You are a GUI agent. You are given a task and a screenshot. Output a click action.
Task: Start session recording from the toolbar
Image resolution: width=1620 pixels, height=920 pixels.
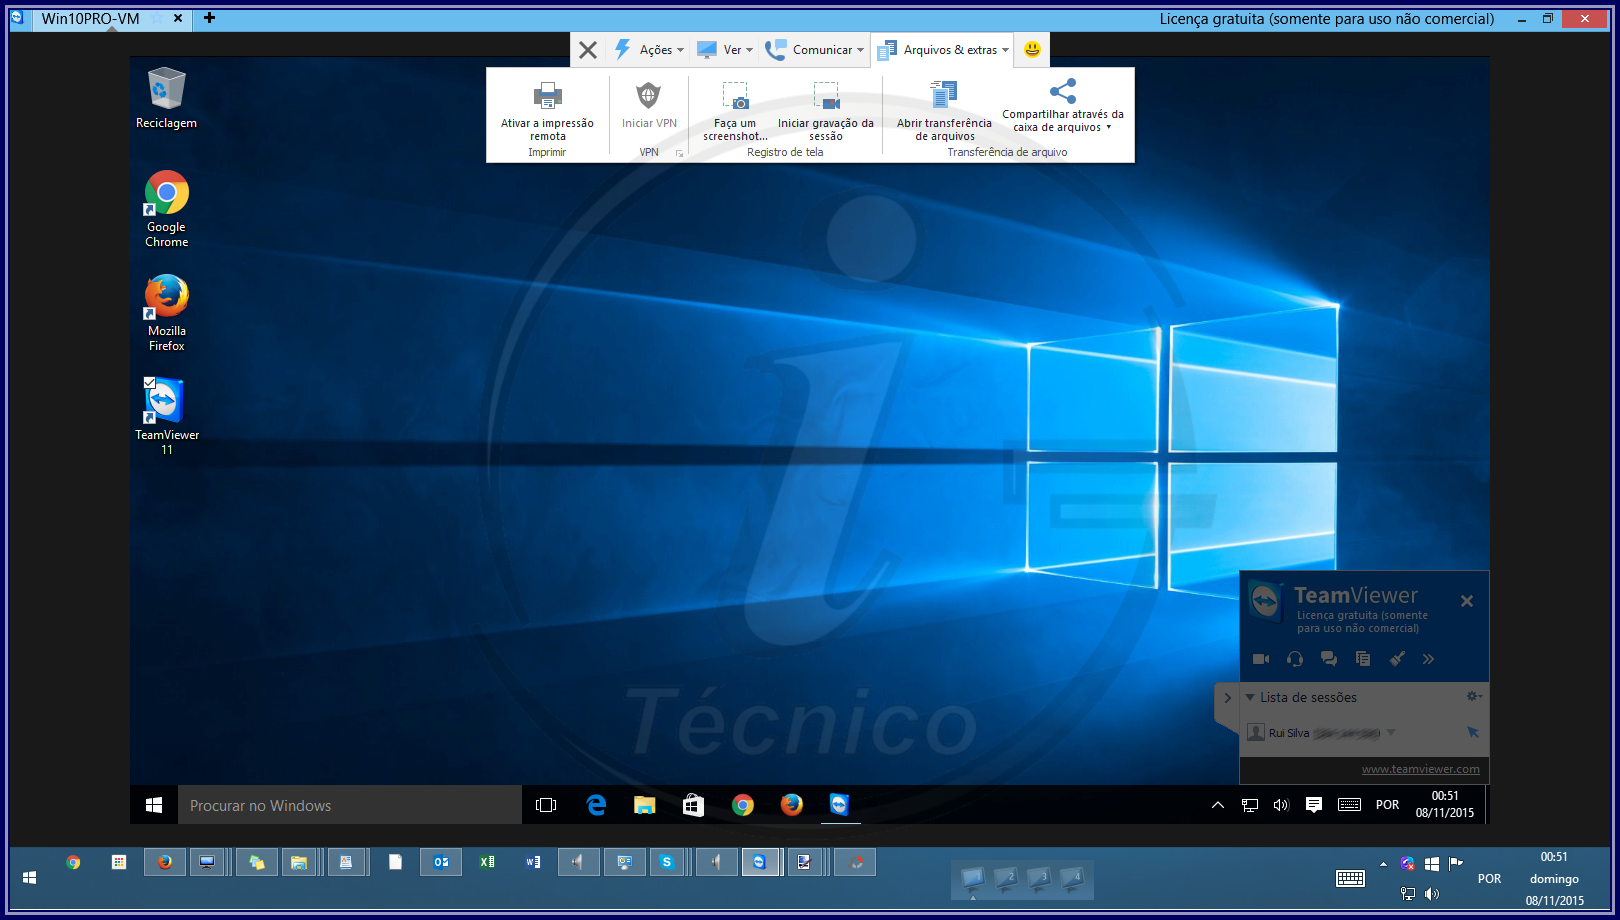(826, 110)
